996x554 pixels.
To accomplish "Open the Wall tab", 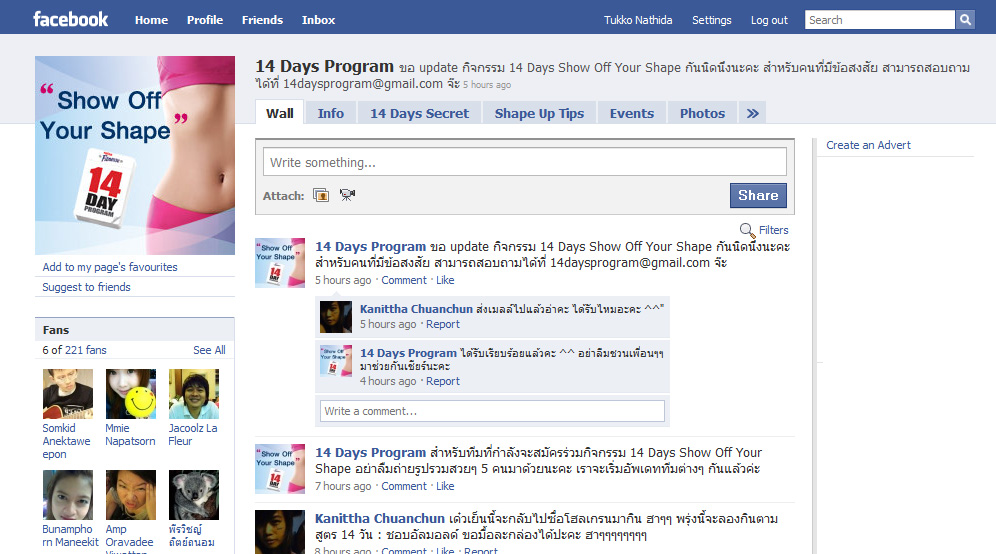I will 279,113.
